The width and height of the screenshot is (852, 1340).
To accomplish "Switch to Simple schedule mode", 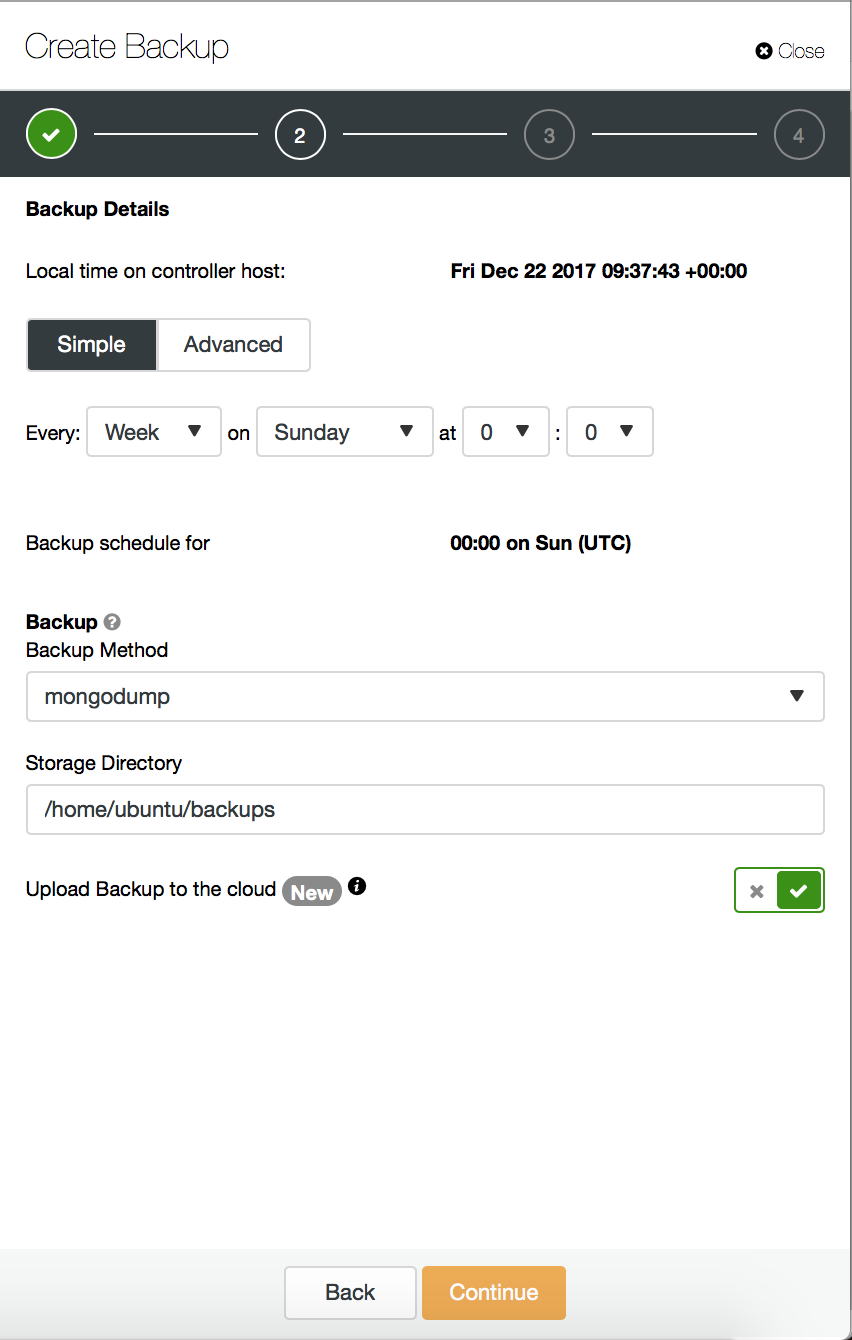I will point(92,345).
